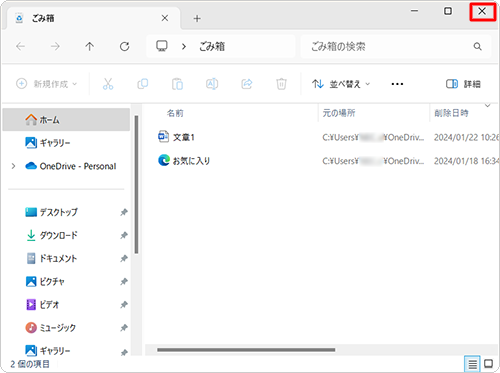Click the ごみ箱 address bar segment

click(x=212, y=46)
